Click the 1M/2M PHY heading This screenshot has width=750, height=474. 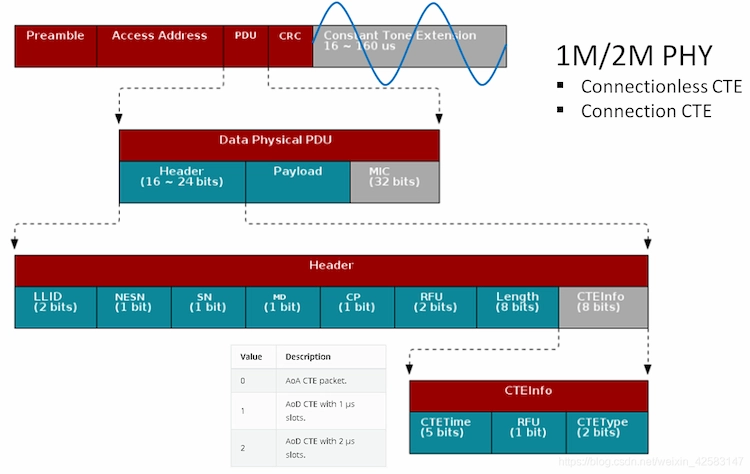(634, 55)
